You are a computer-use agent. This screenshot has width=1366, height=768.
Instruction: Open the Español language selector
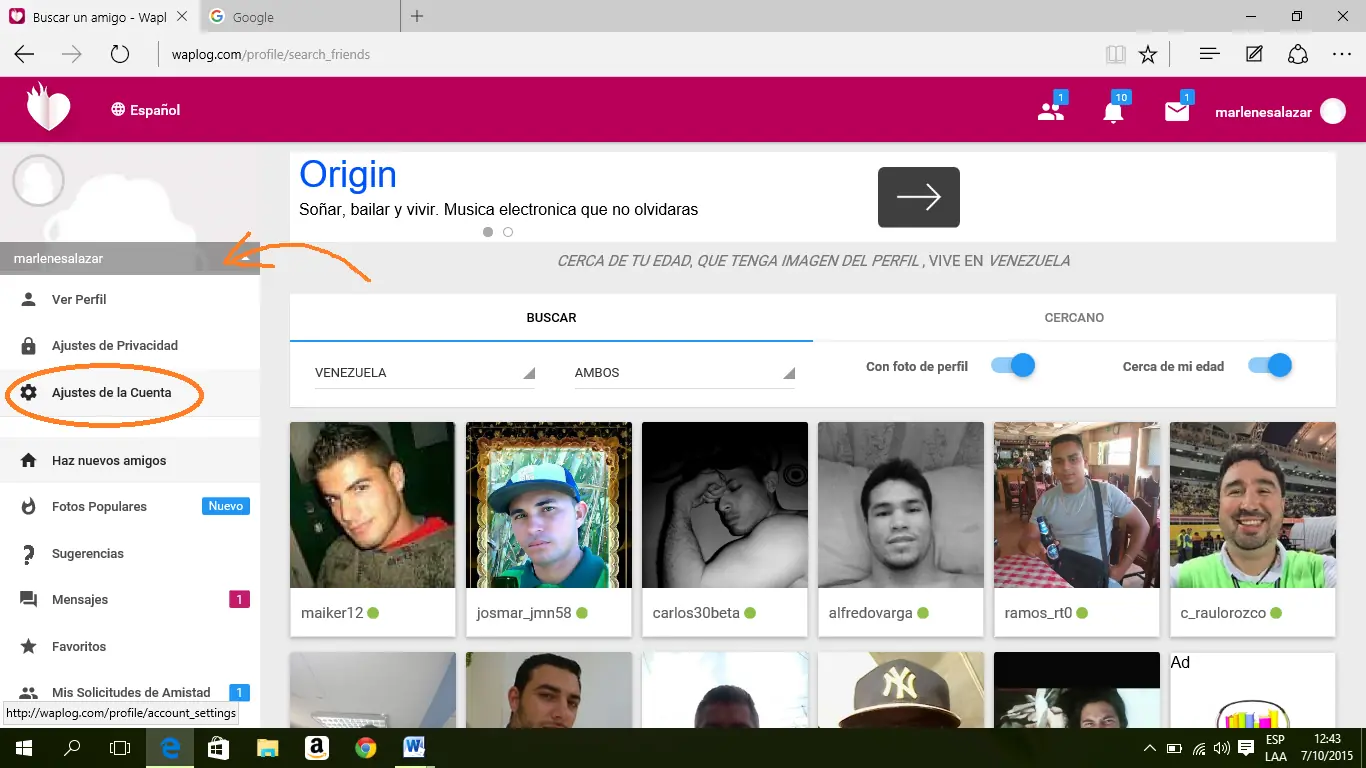146,110
